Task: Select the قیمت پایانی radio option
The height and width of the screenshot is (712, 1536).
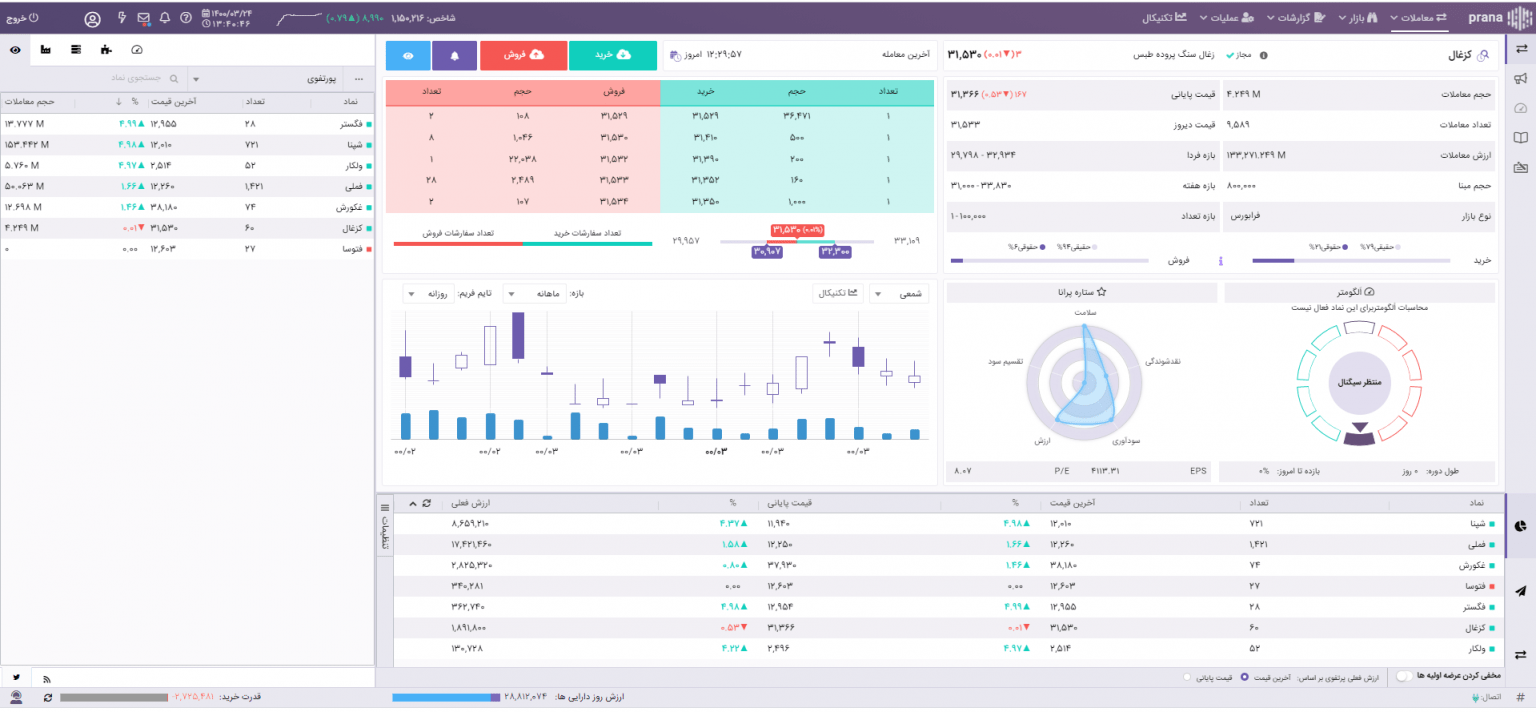Action: pyautogui.click(x=1187, y=677)
